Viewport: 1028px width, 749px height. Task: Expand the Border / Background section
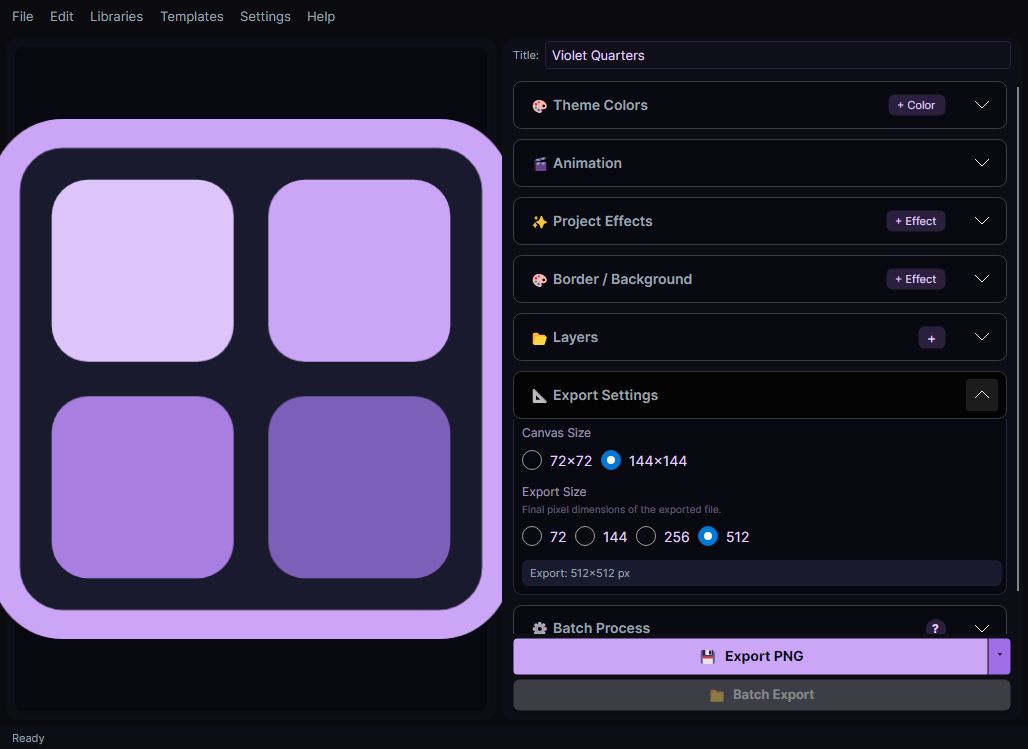click(981, 279)
